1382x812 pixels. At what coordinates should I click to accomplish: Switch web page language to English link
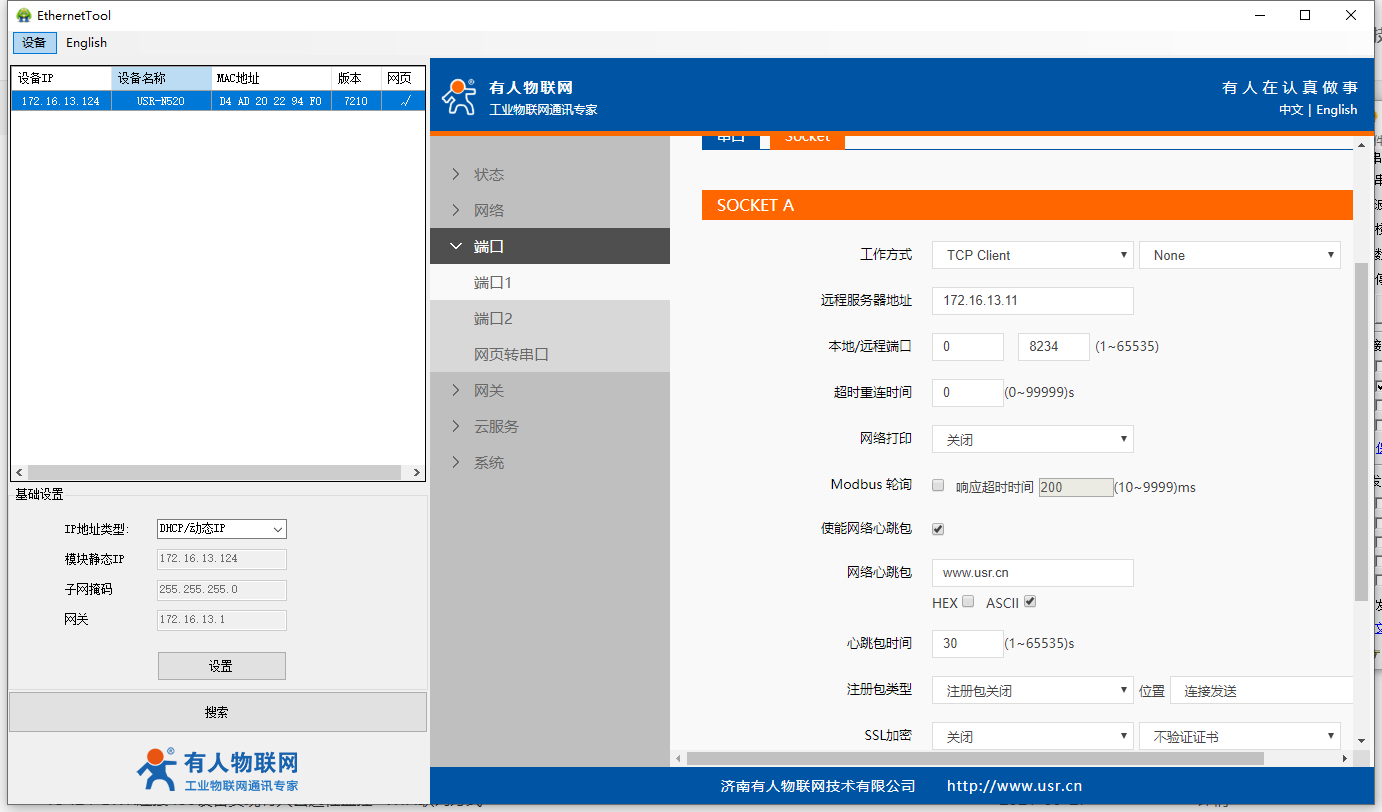pyautogui.click(x=1336, y=110)
